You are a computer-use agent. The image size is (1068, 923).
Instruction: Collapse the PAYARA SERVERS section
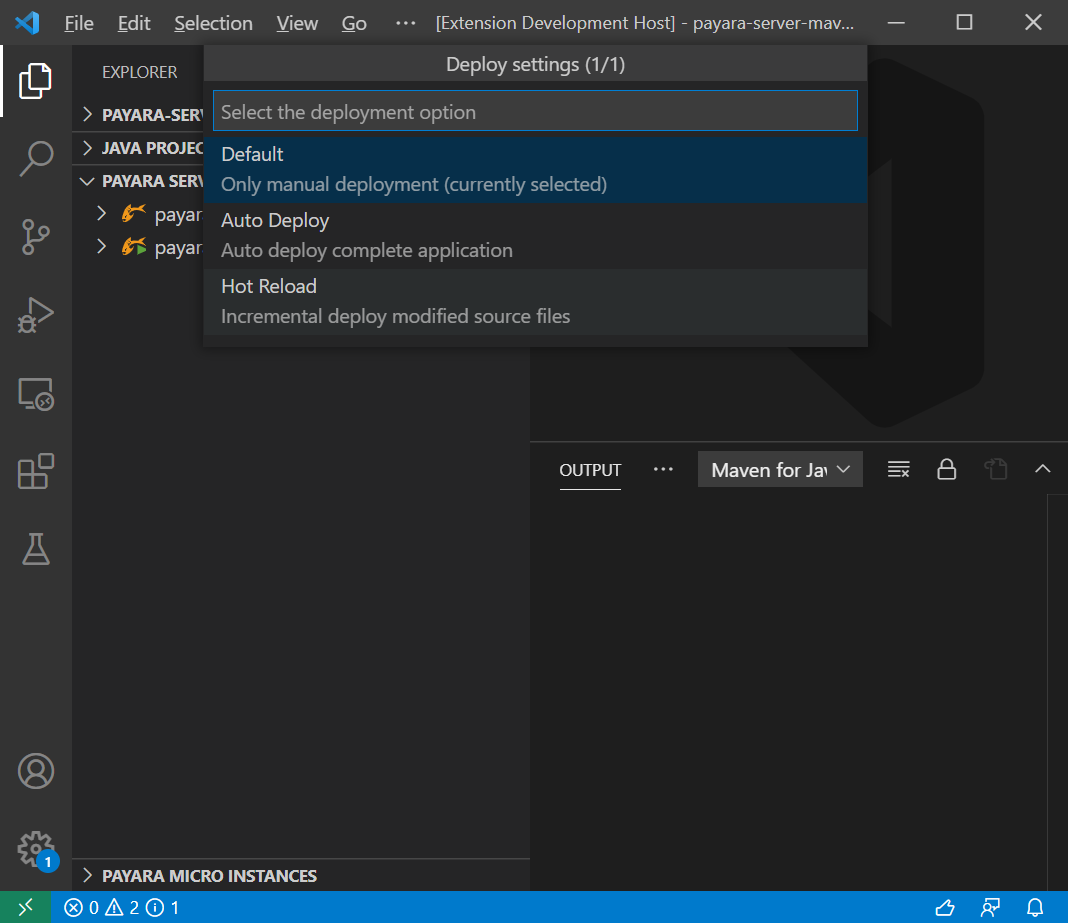[146, 181]
